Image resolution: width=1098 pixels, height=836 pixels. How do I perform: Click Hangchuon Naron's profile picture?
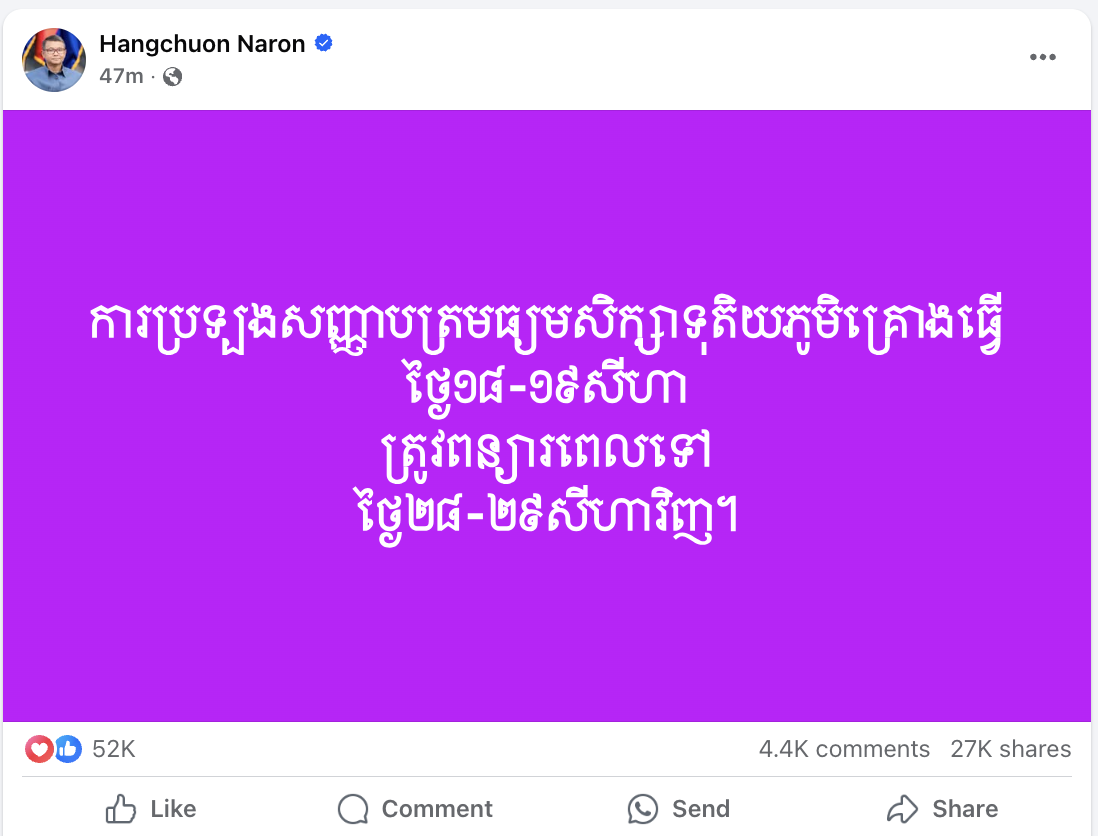[x=54, y=60]
